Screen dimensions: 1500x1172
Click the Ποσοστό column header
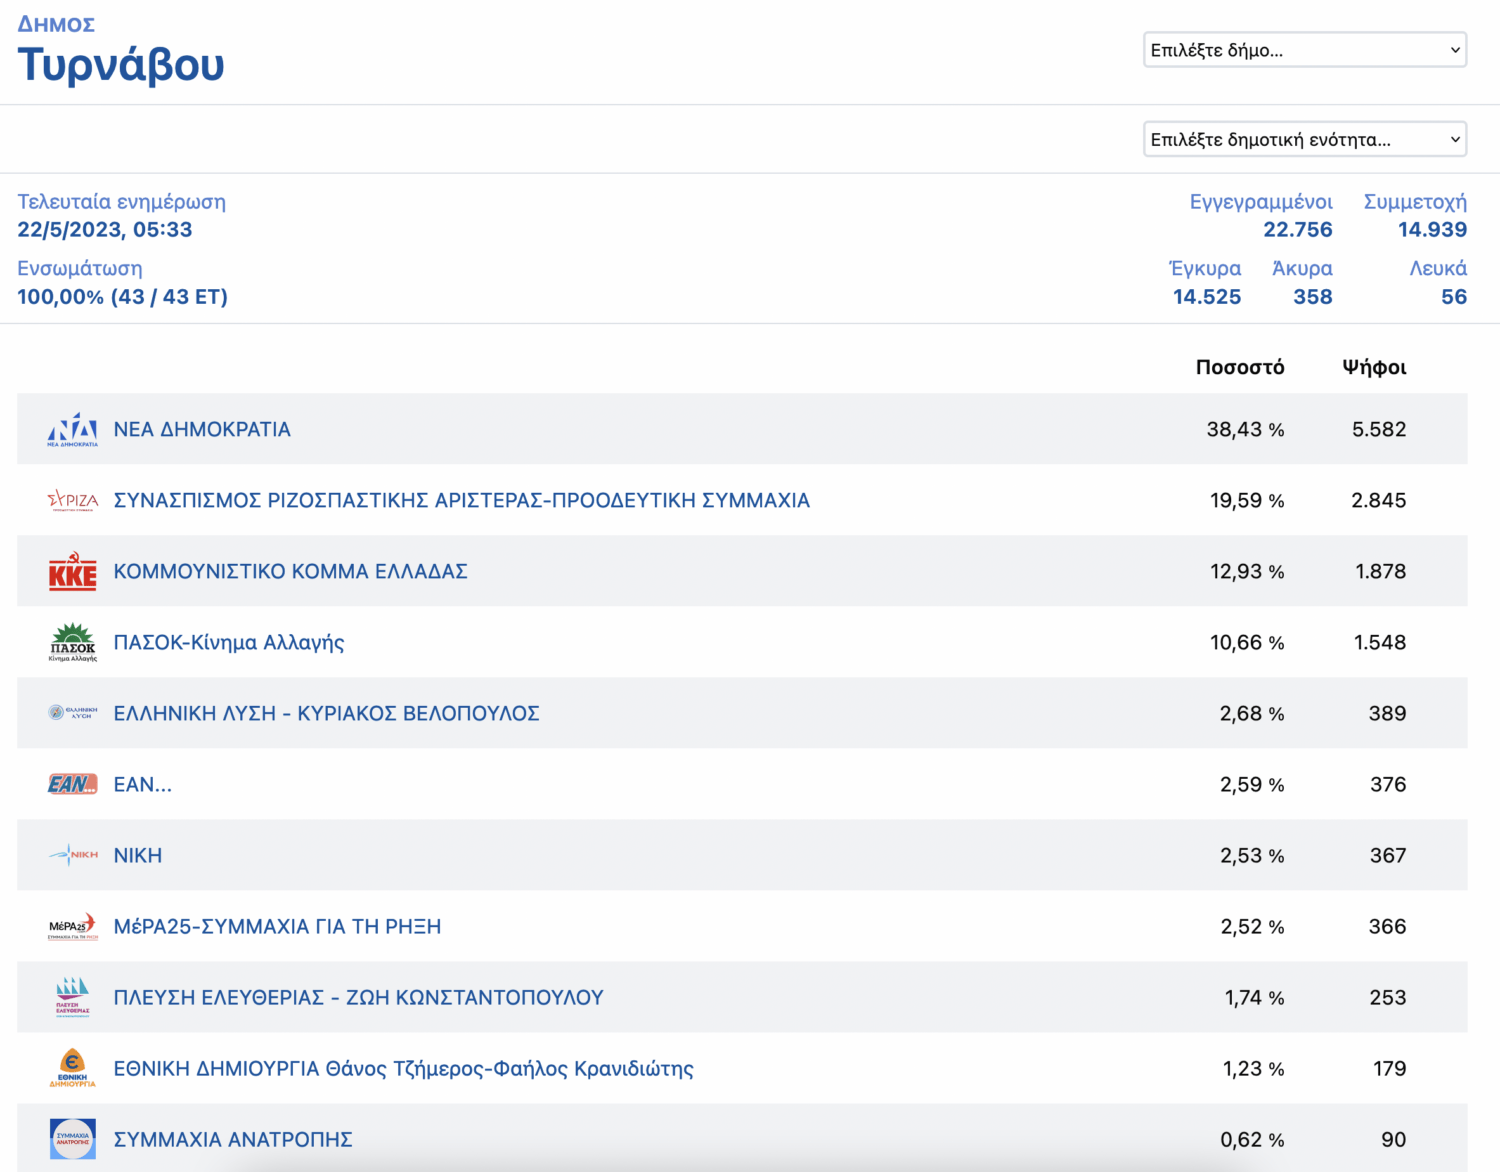tap(1240, 367)
